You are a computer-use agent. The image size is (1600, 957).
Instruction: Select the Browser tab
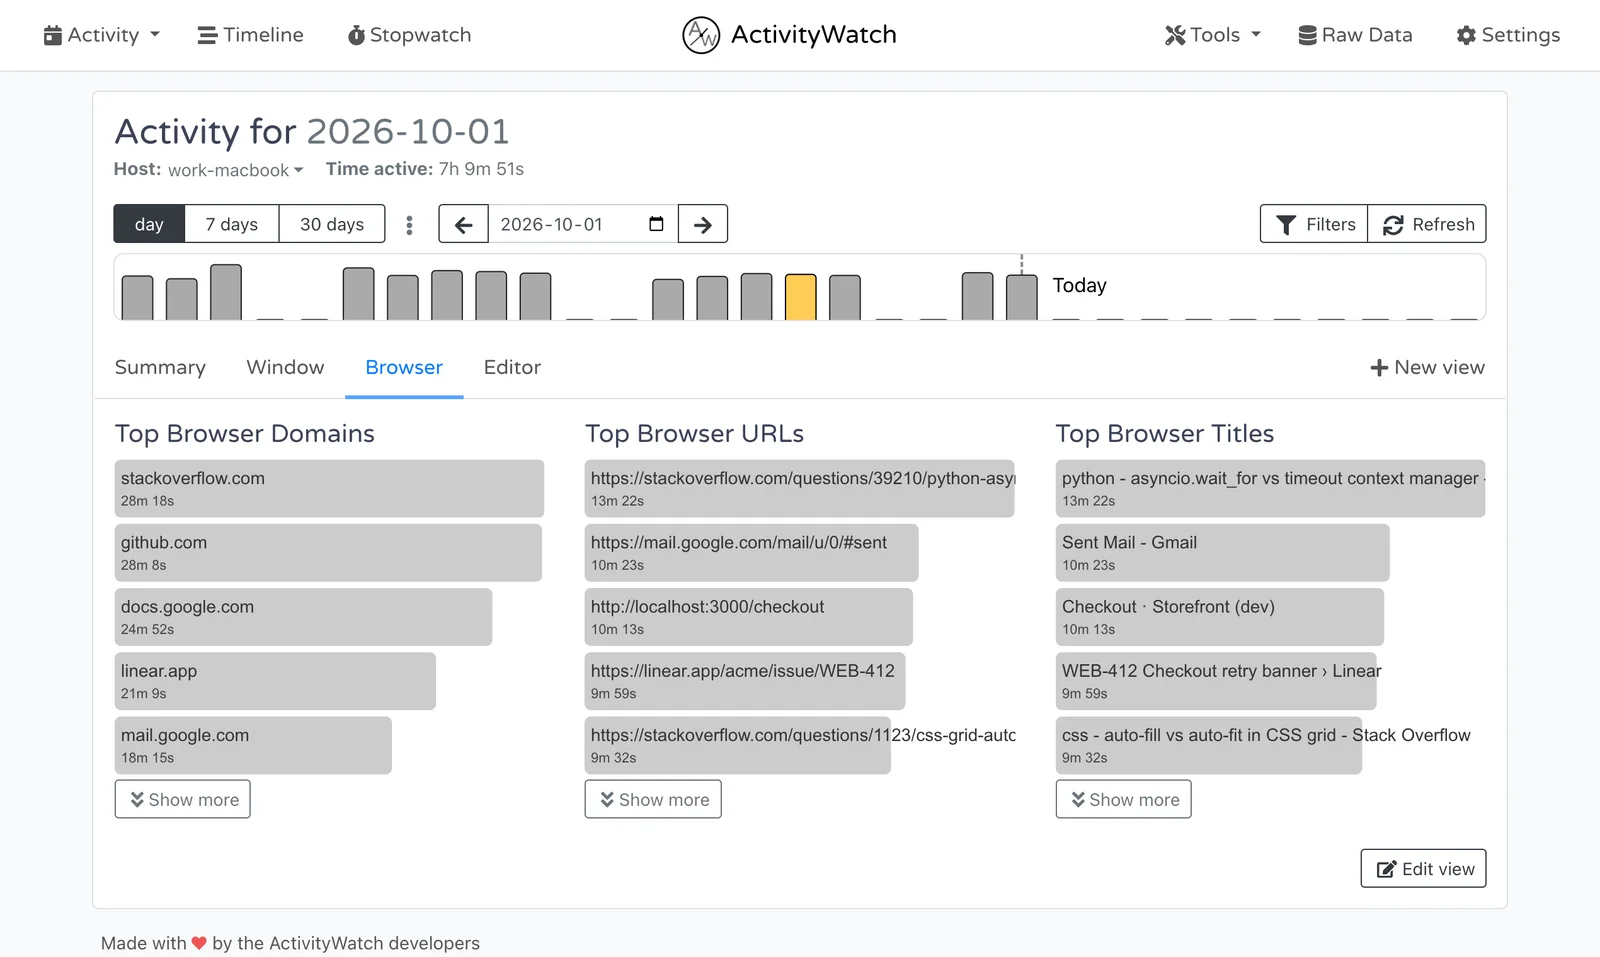coord(404,367)
